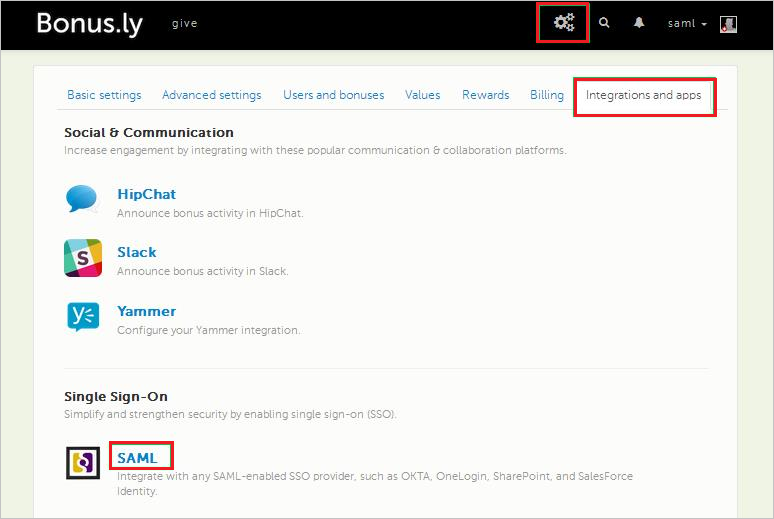Click the SAML logo icon
This screenshot has width=774, height=519.
point(83,463)
